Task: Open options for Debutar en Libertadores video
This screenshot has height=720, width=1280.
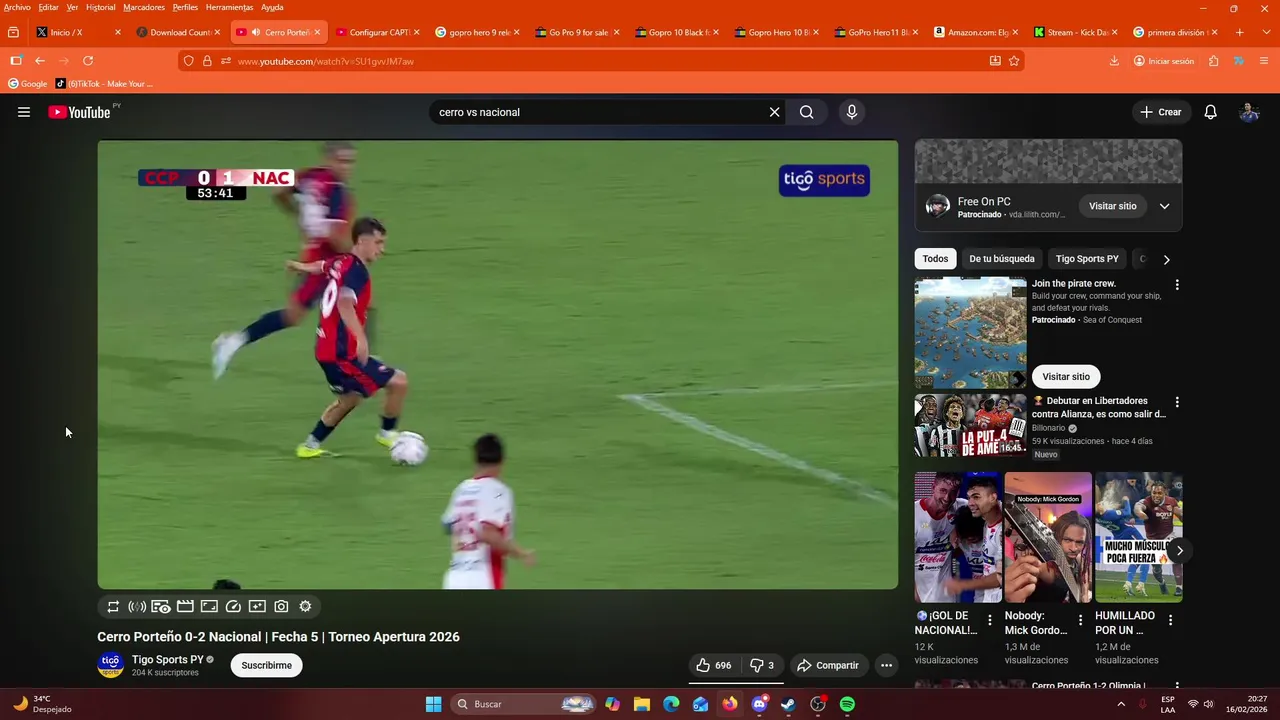Action: tap(1177, 402)
